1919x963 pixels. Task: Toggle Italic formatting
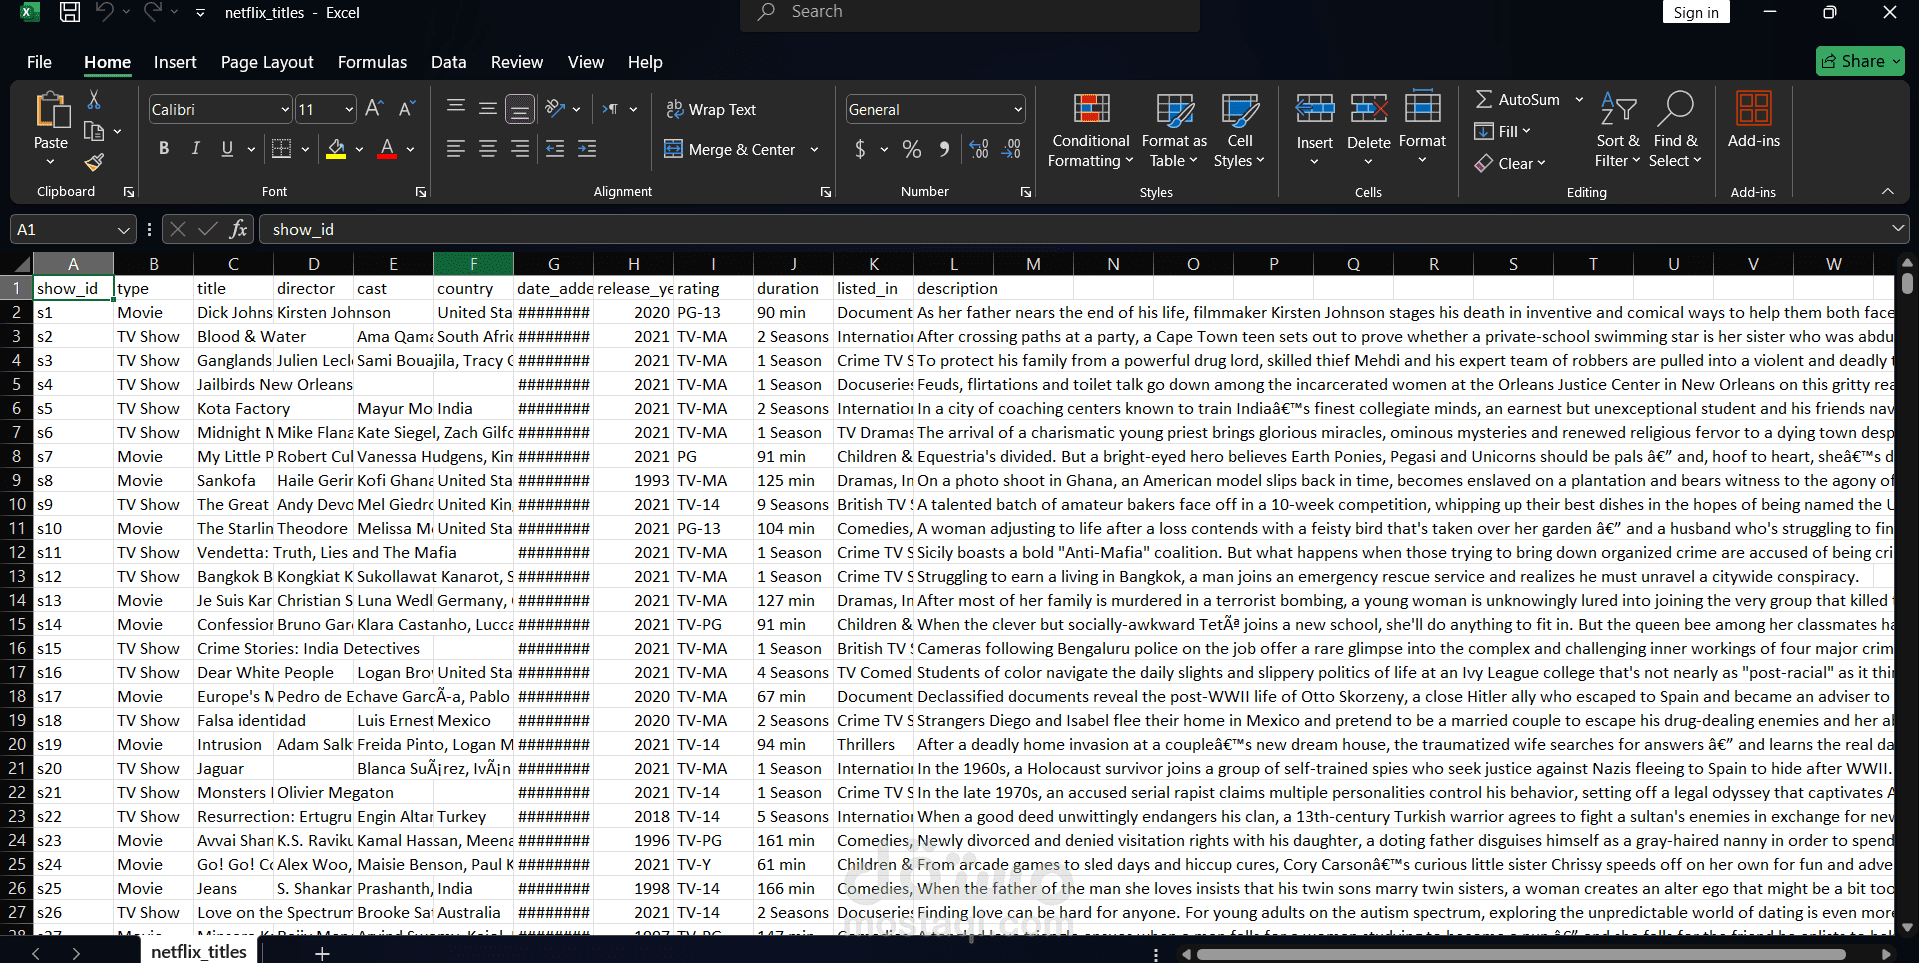pyautogui.click(x=196, y=148)
